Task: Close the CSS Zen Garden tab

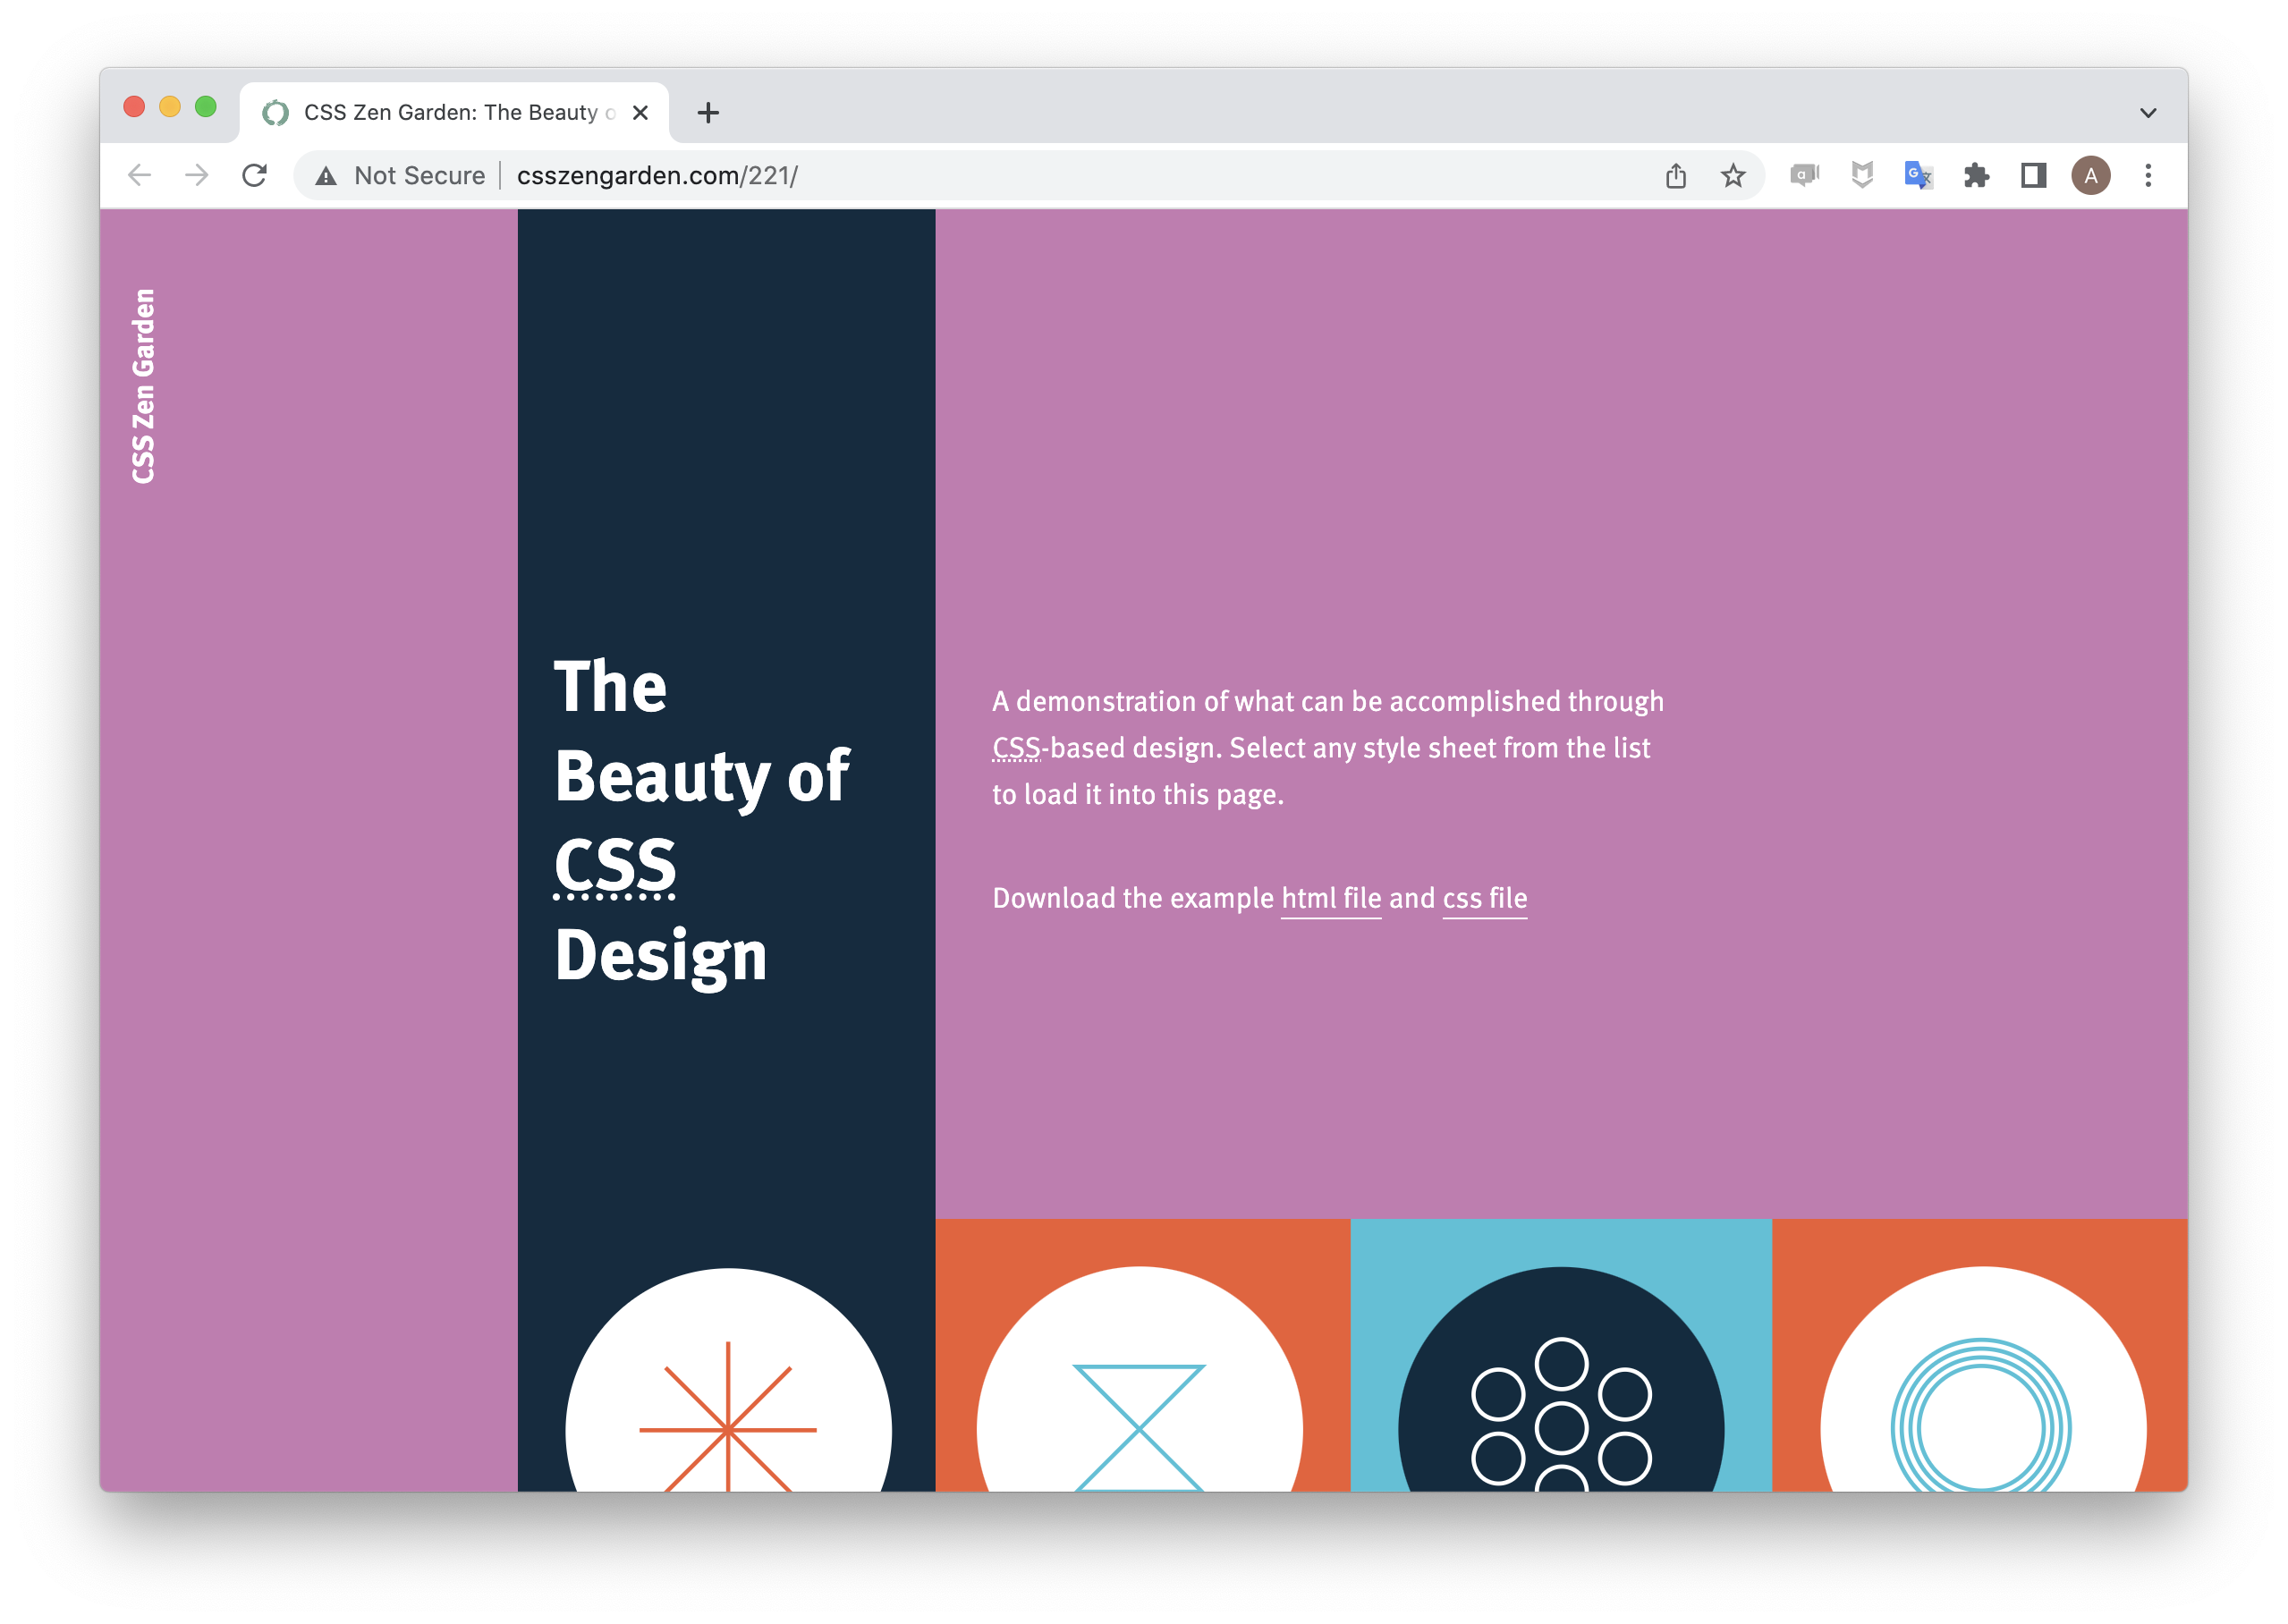Action: (641, 113)
